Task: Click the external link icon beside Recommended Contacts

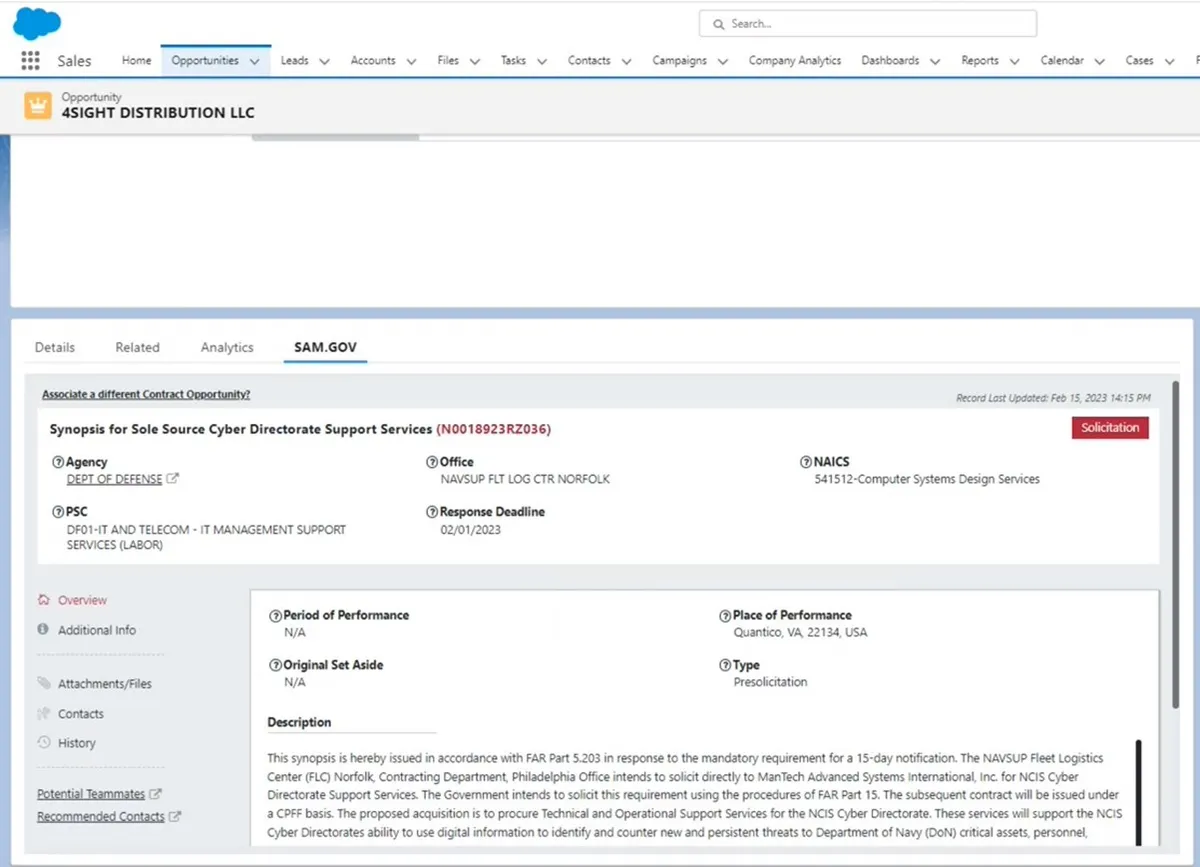Action: click(175, 817)
